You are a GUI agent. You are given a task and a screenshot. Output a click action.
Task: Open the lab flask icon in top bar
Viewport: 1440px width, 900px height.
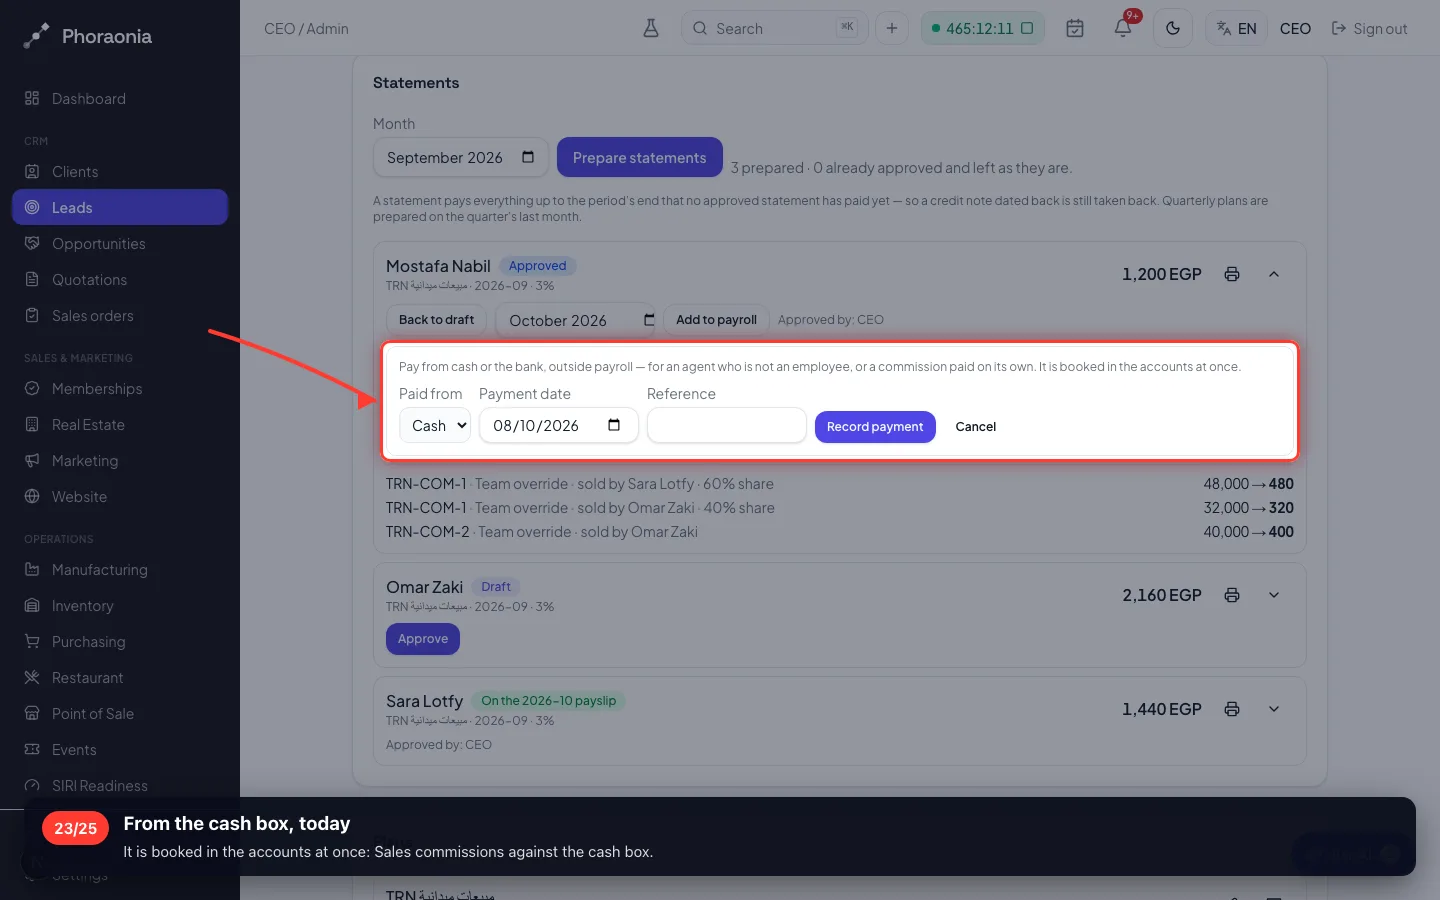pos(651,28)
